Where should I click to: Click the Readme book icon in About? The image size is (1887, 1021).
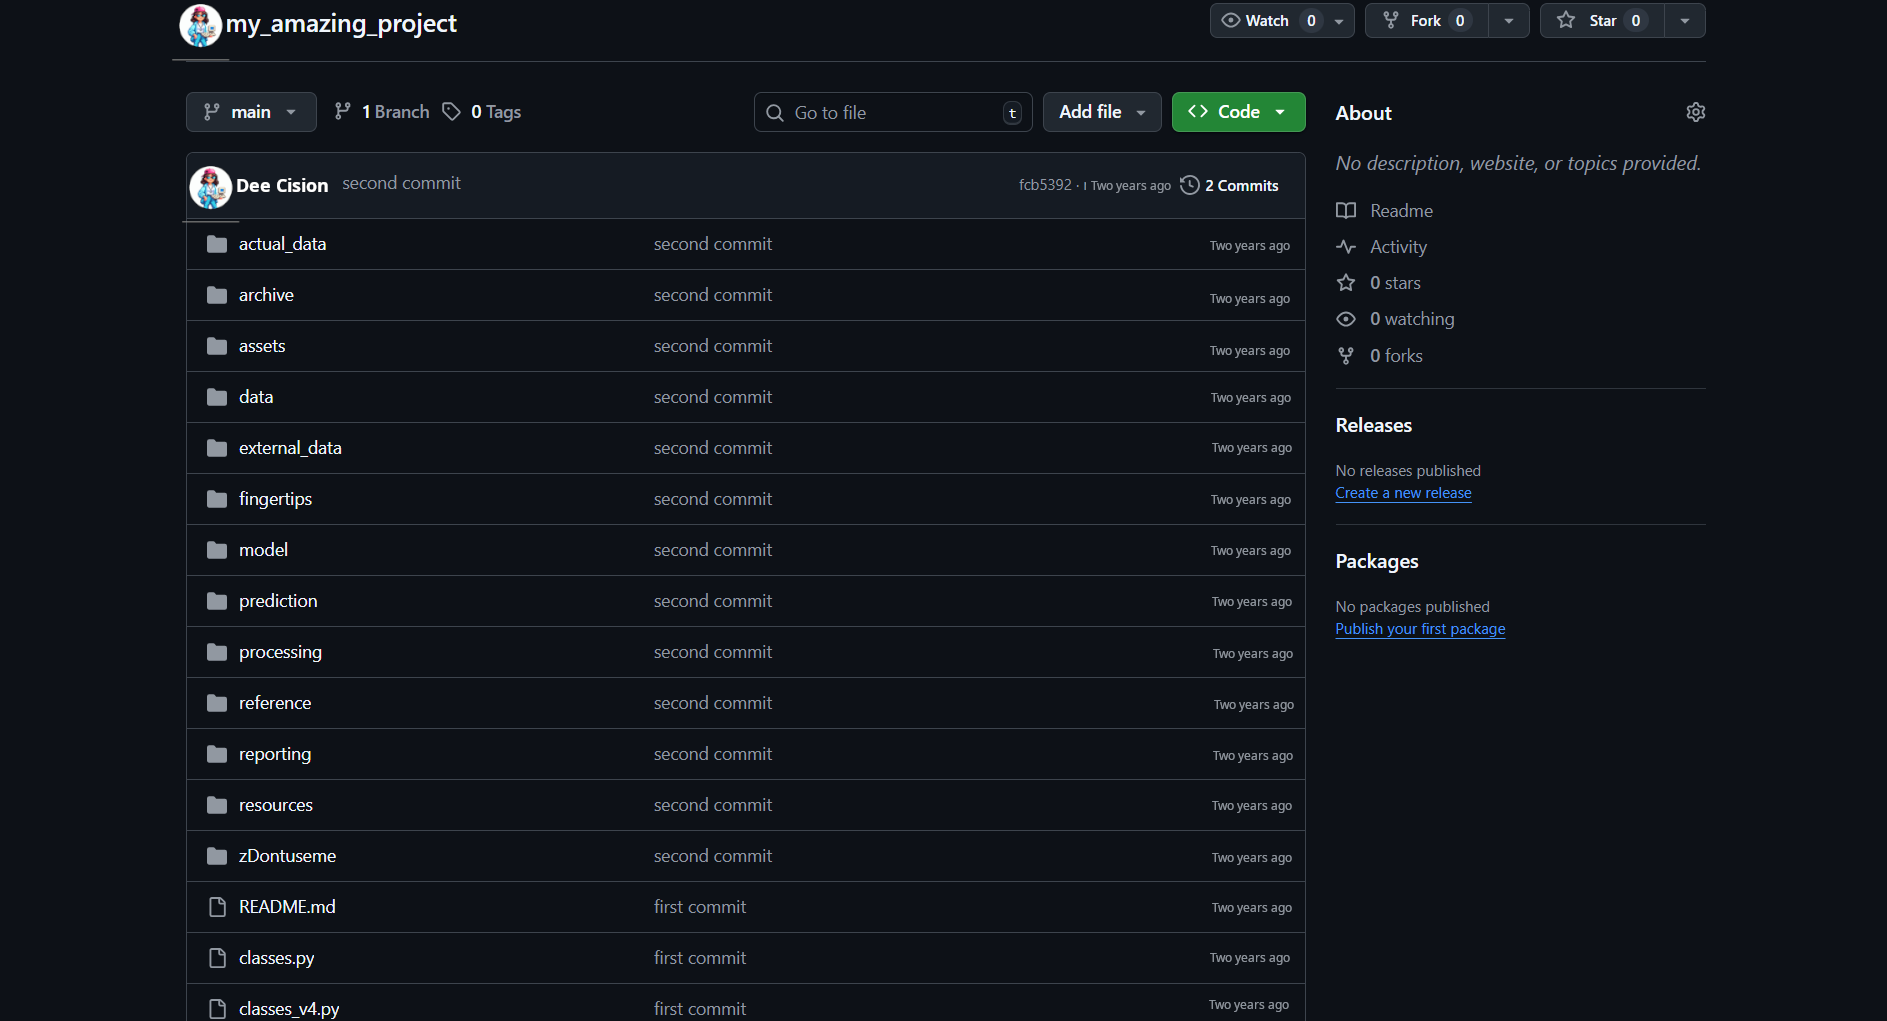pos(1346,210)
